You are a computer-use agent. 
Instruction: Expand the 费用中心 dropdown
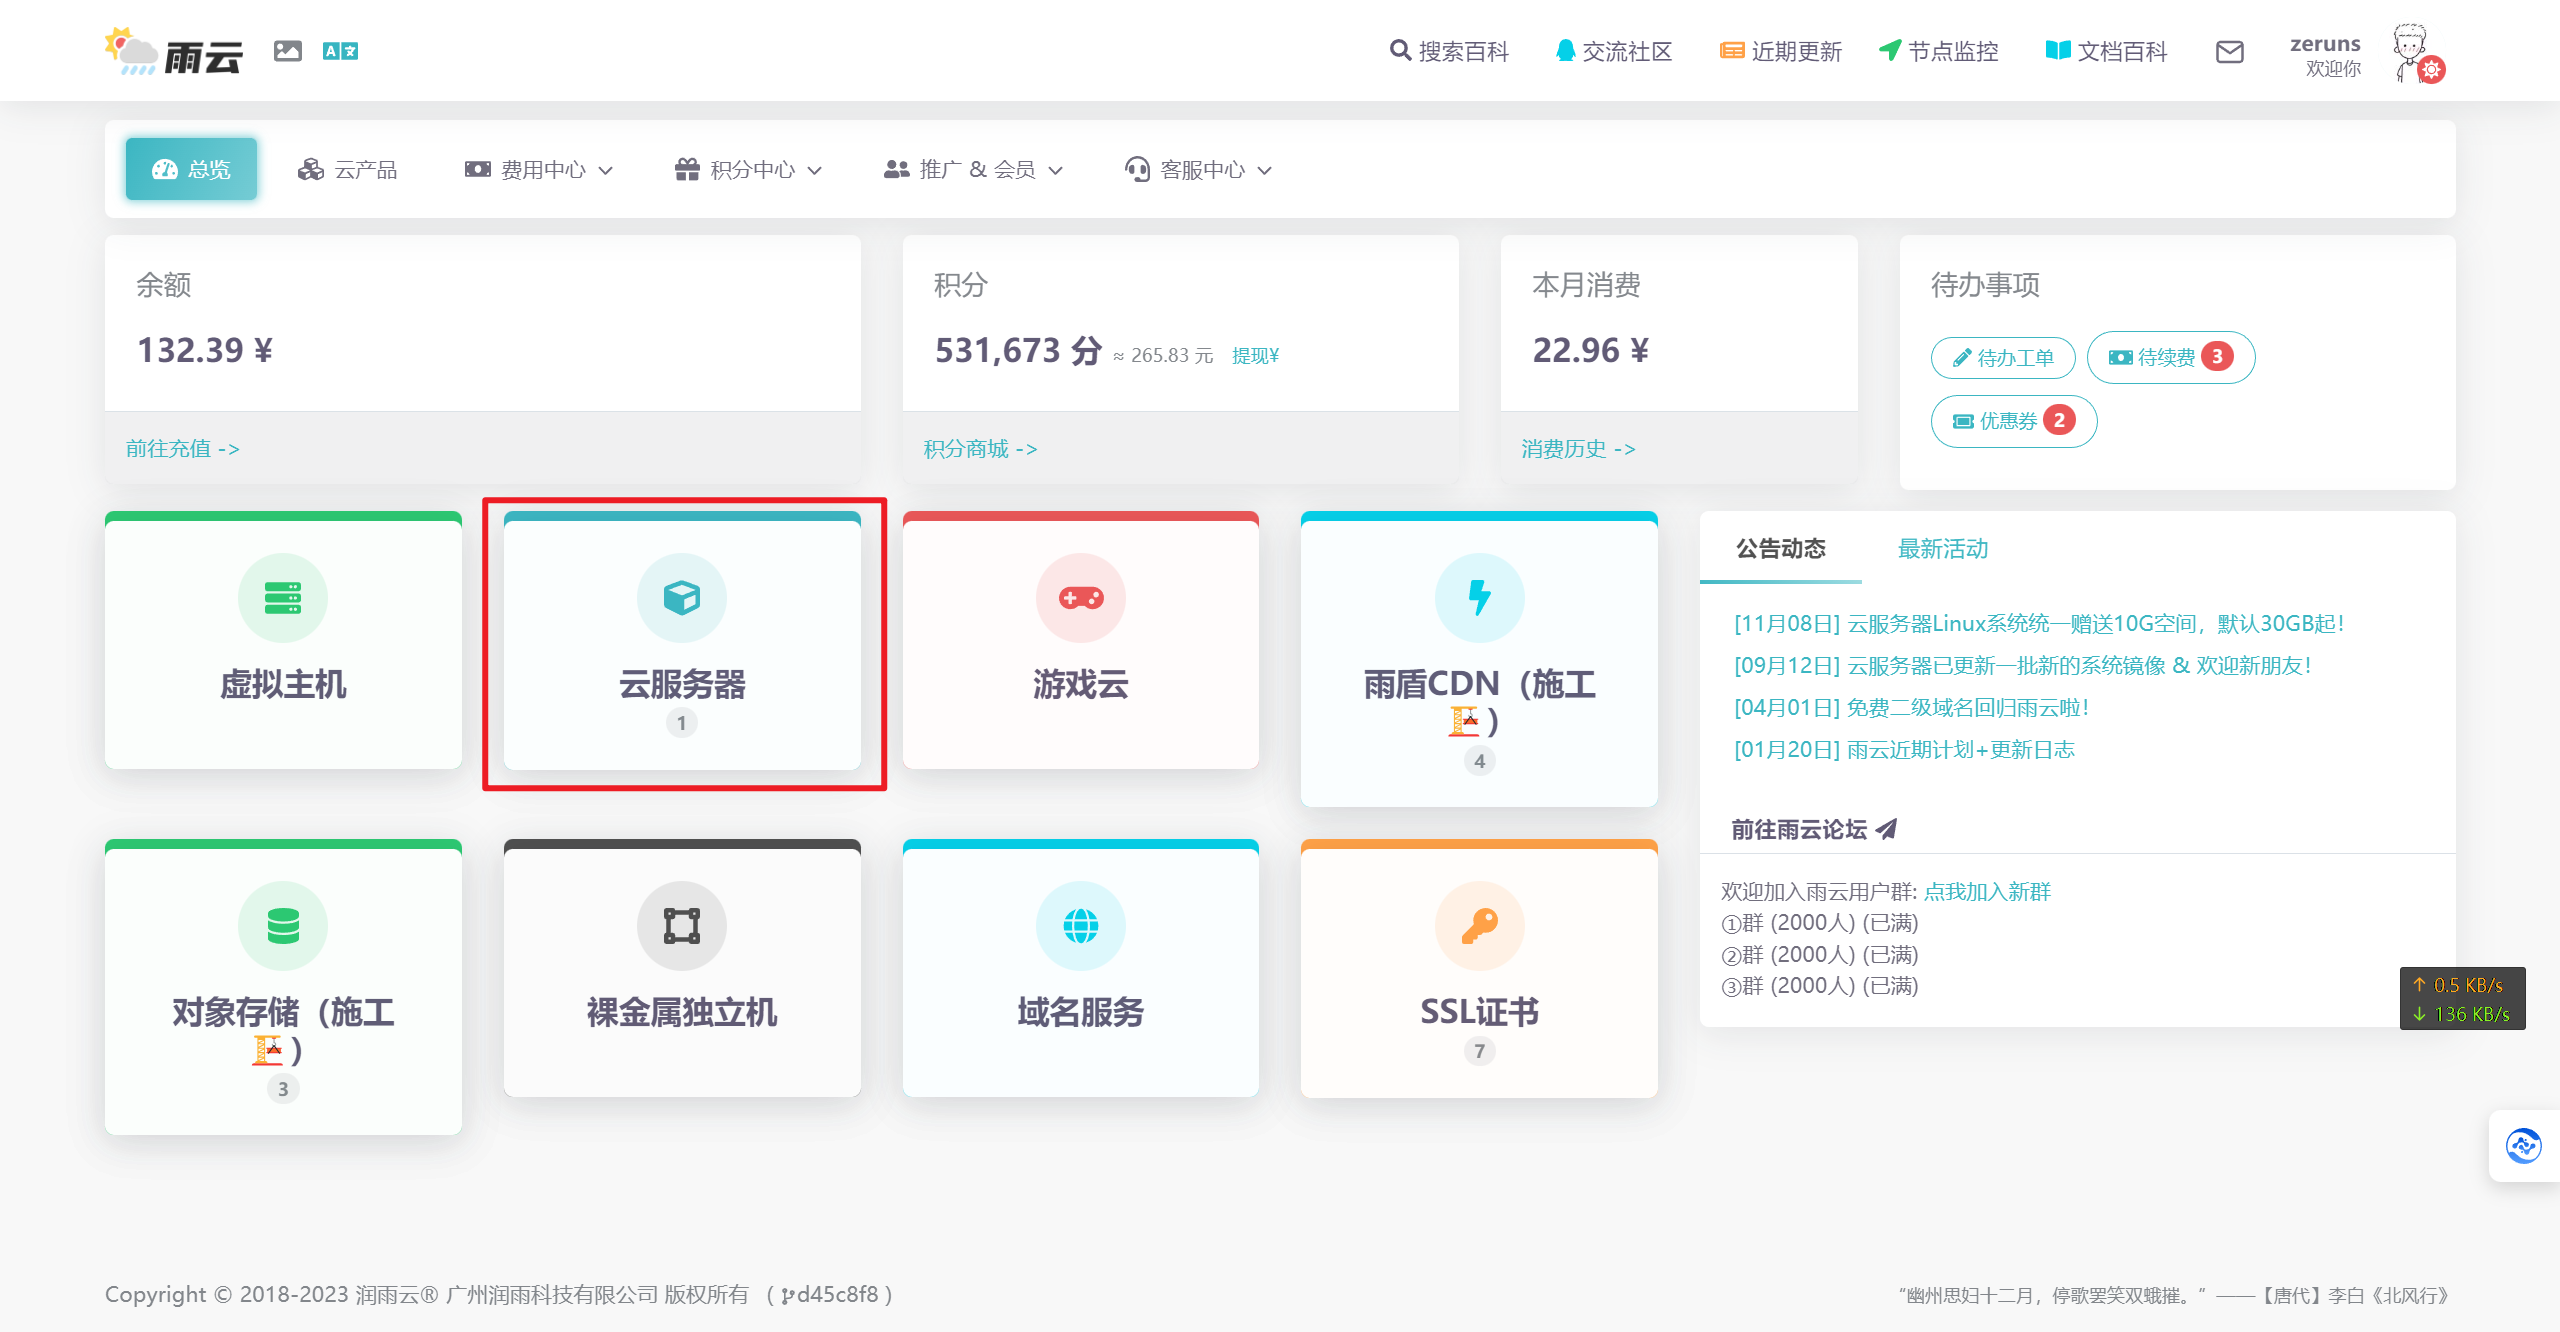click(x=539, y=170)
